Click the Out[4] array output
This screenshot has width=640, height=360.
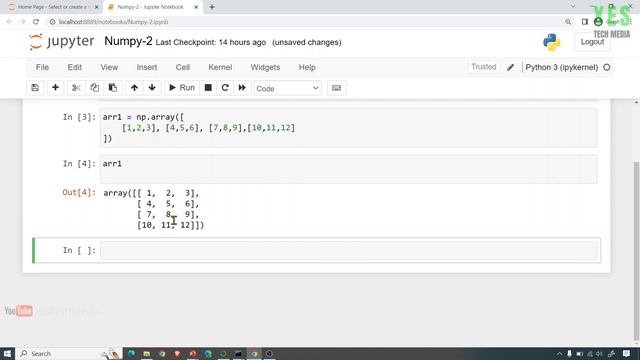coord(153,209)
